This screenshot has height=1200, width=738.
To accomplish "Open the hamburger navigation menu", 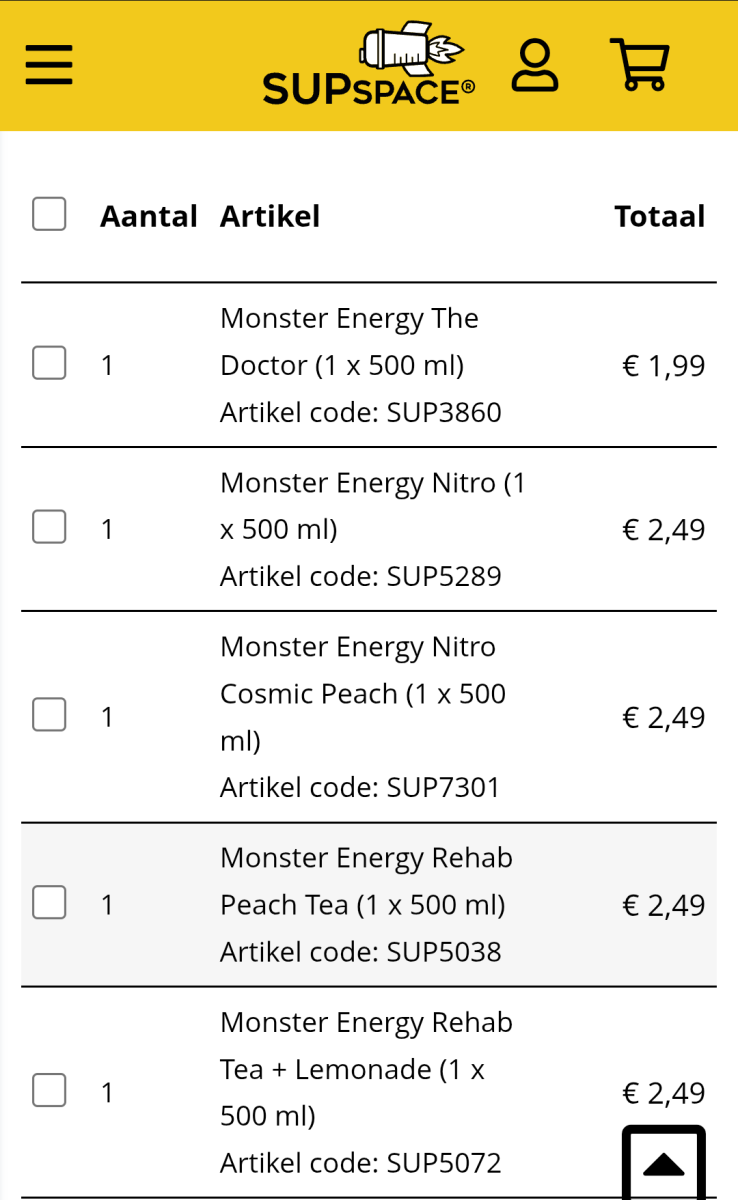I will pyautogui.click(x=49, y=66).
